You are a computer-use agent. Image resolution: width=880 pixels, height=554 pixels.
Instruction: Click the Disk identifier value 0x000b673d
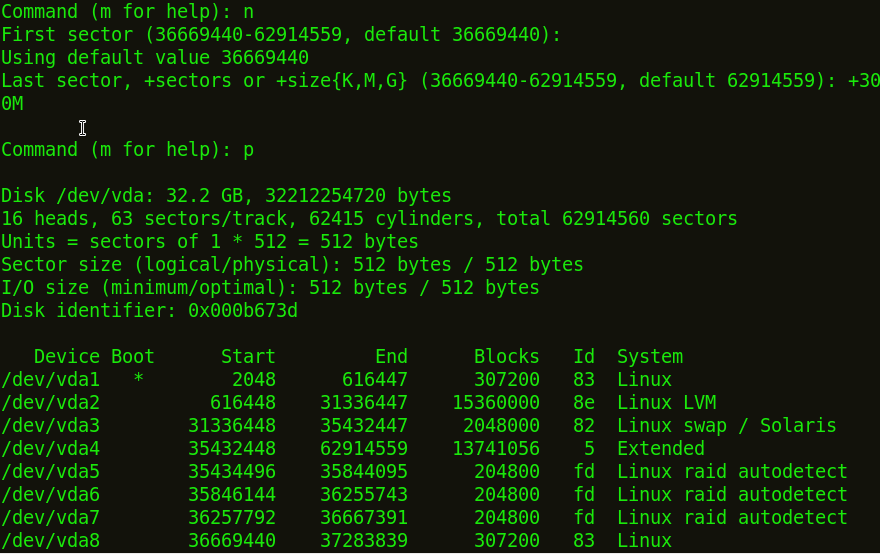coord(243,310)
